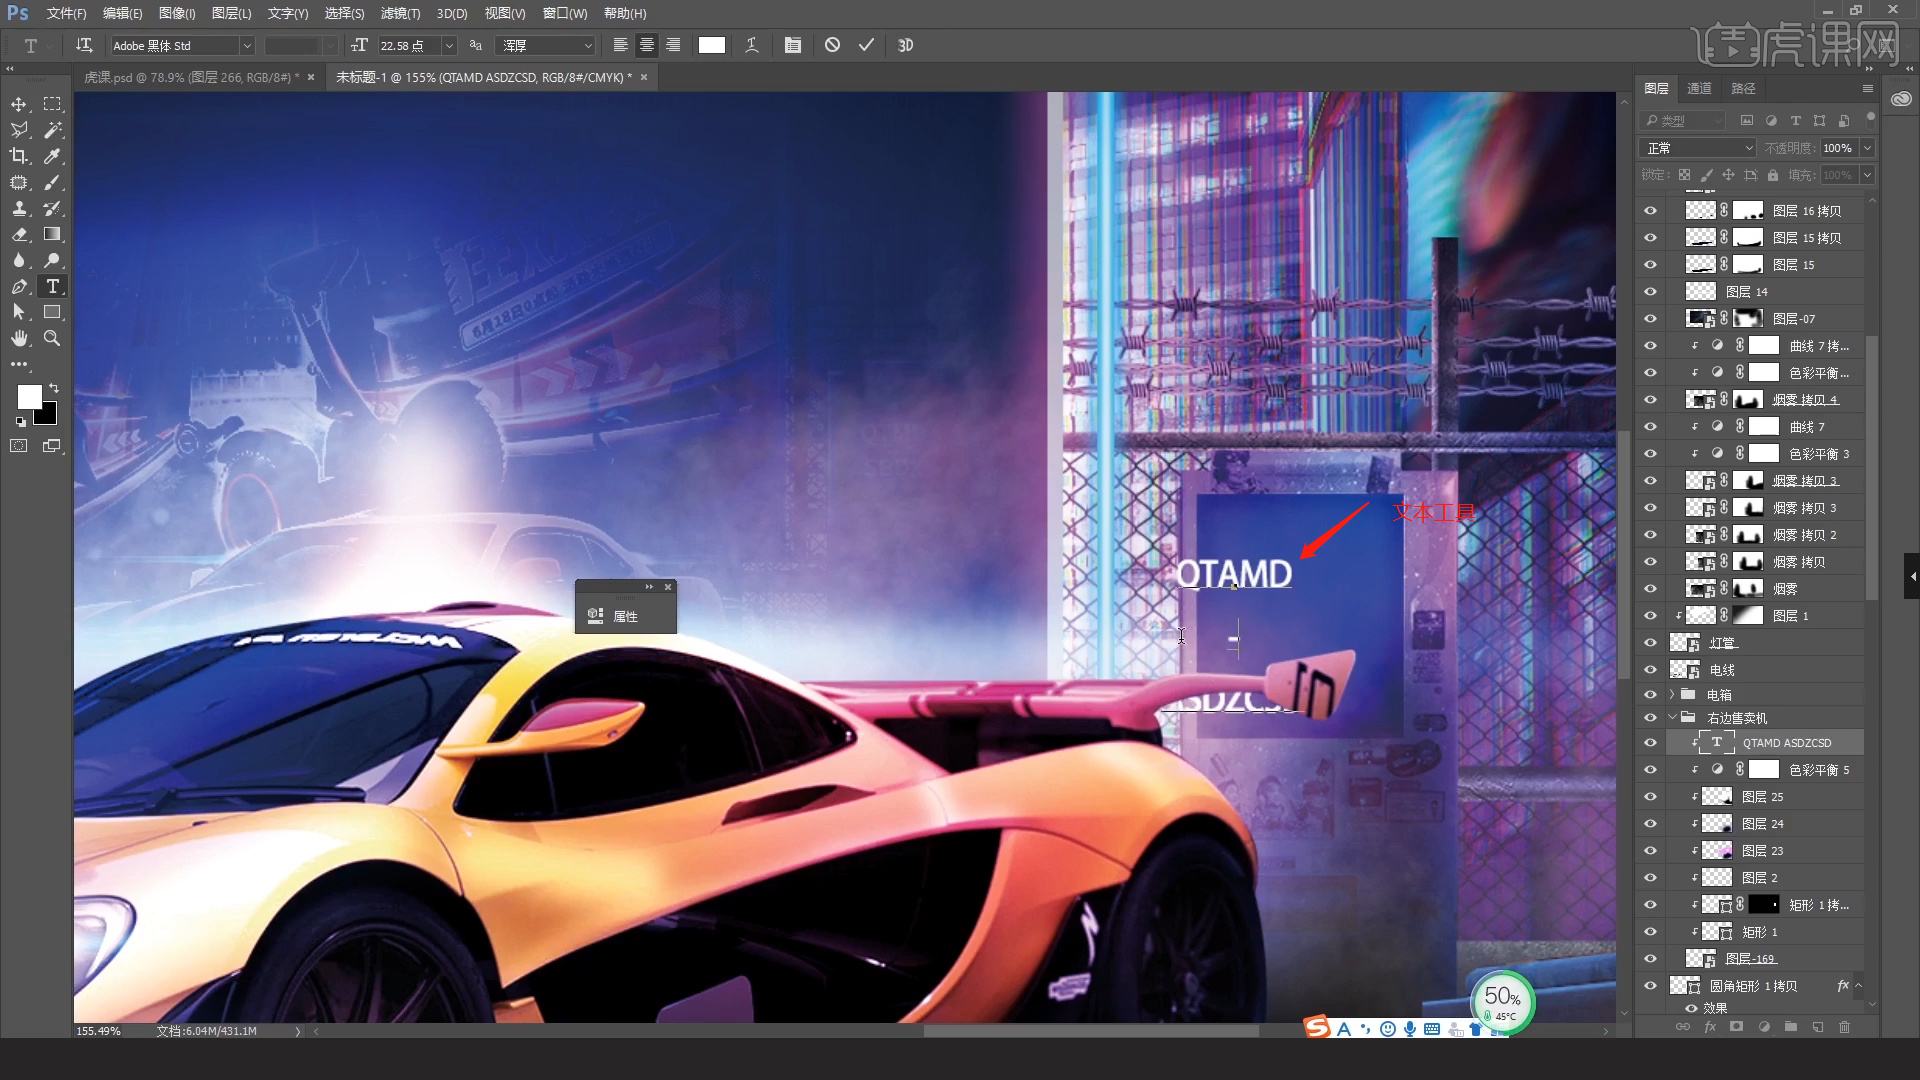Commit text edit with checkmark icon
The width and height of the screenshot is (1920, 1080).
click(866, 45)
